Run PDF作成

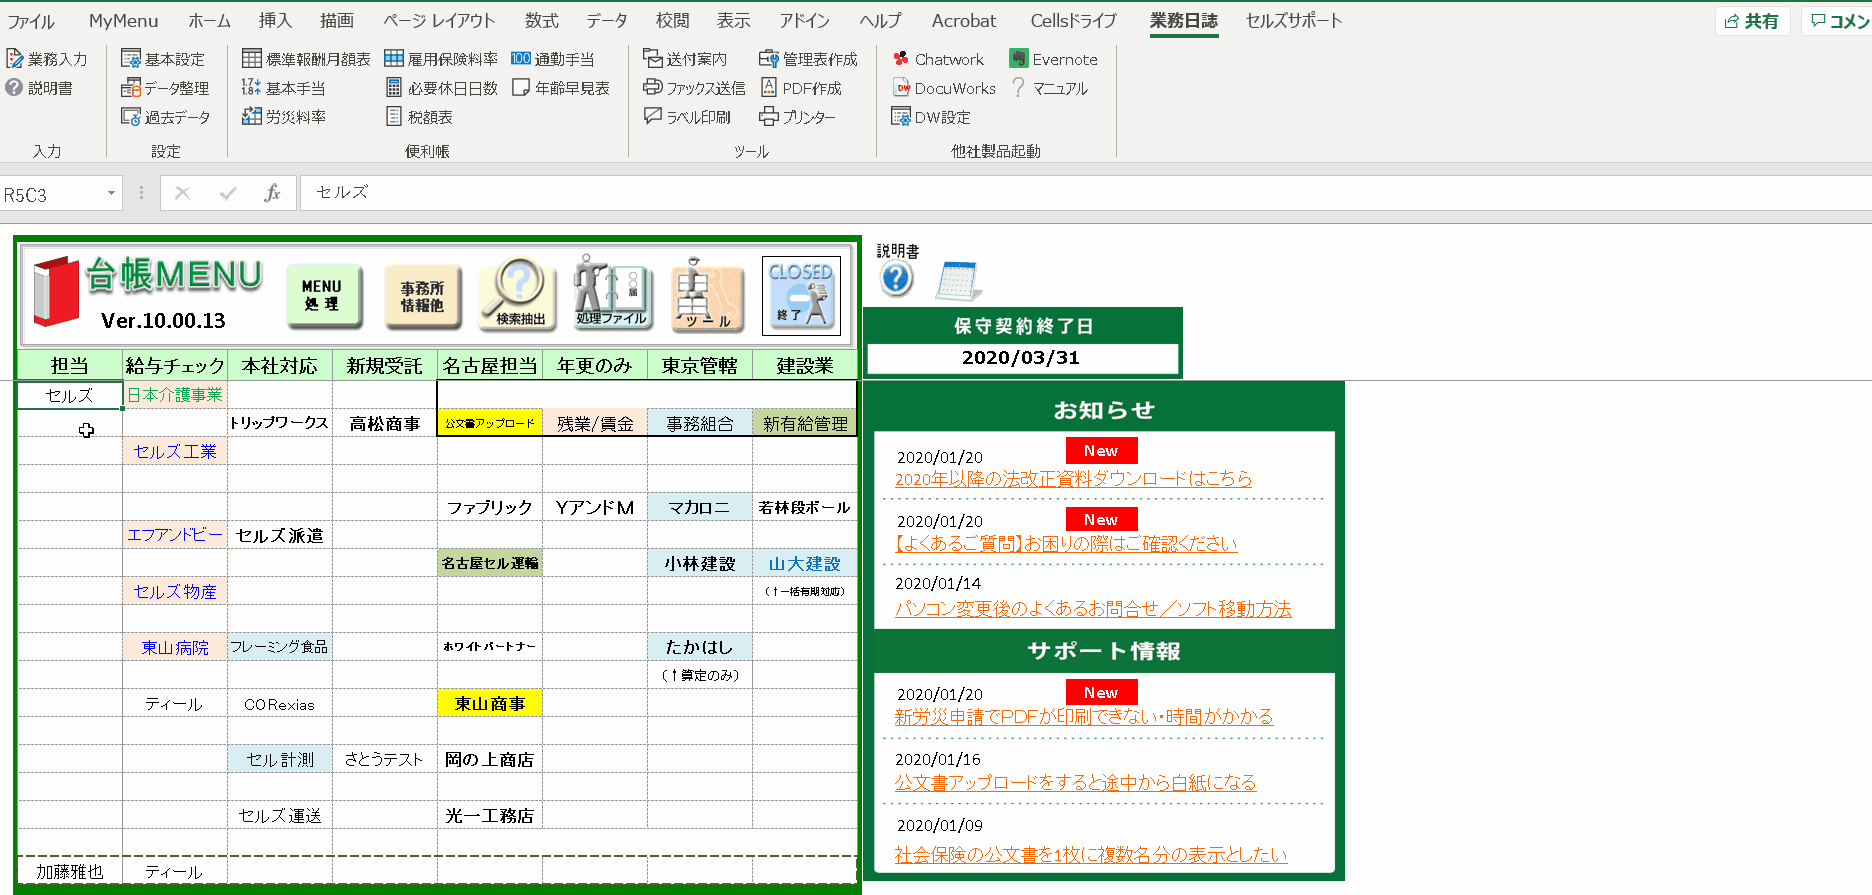[800, 88]
